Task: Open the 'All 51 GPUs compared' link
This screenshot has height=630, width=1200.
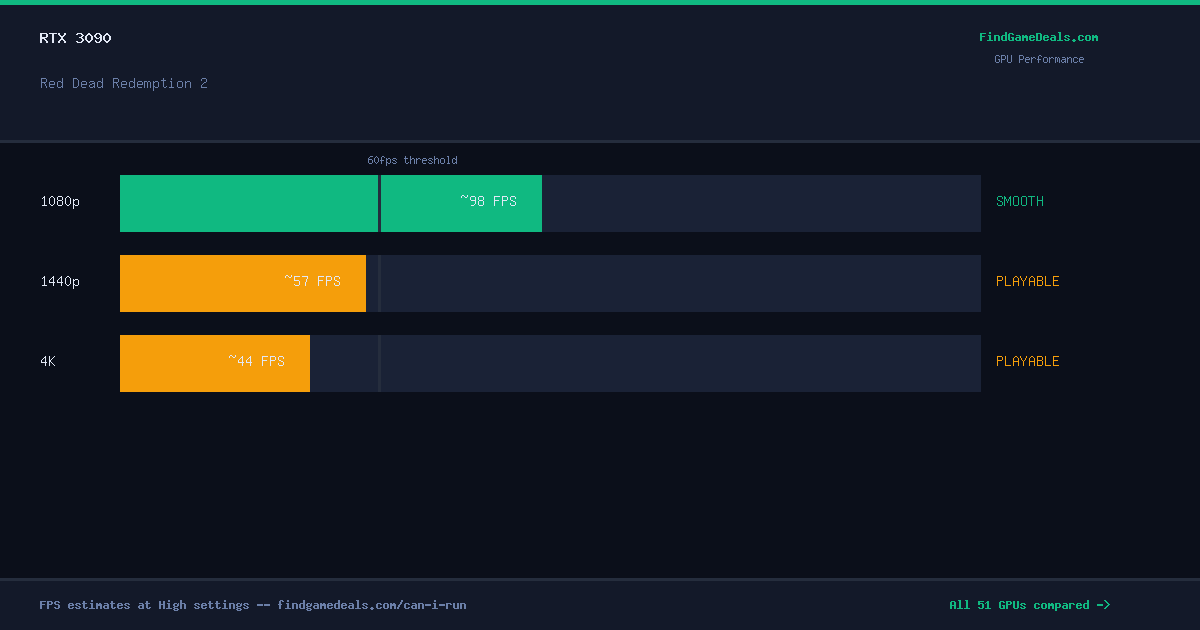Action: point(1029,605)
